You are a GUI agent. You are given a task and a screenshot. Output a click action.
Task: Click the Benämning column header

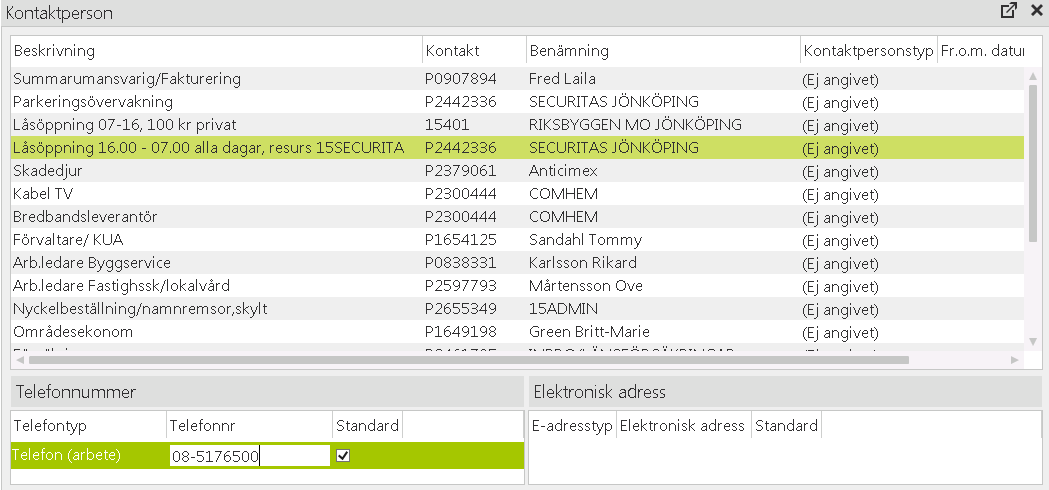pyautogui.click(x=661, y=51)
